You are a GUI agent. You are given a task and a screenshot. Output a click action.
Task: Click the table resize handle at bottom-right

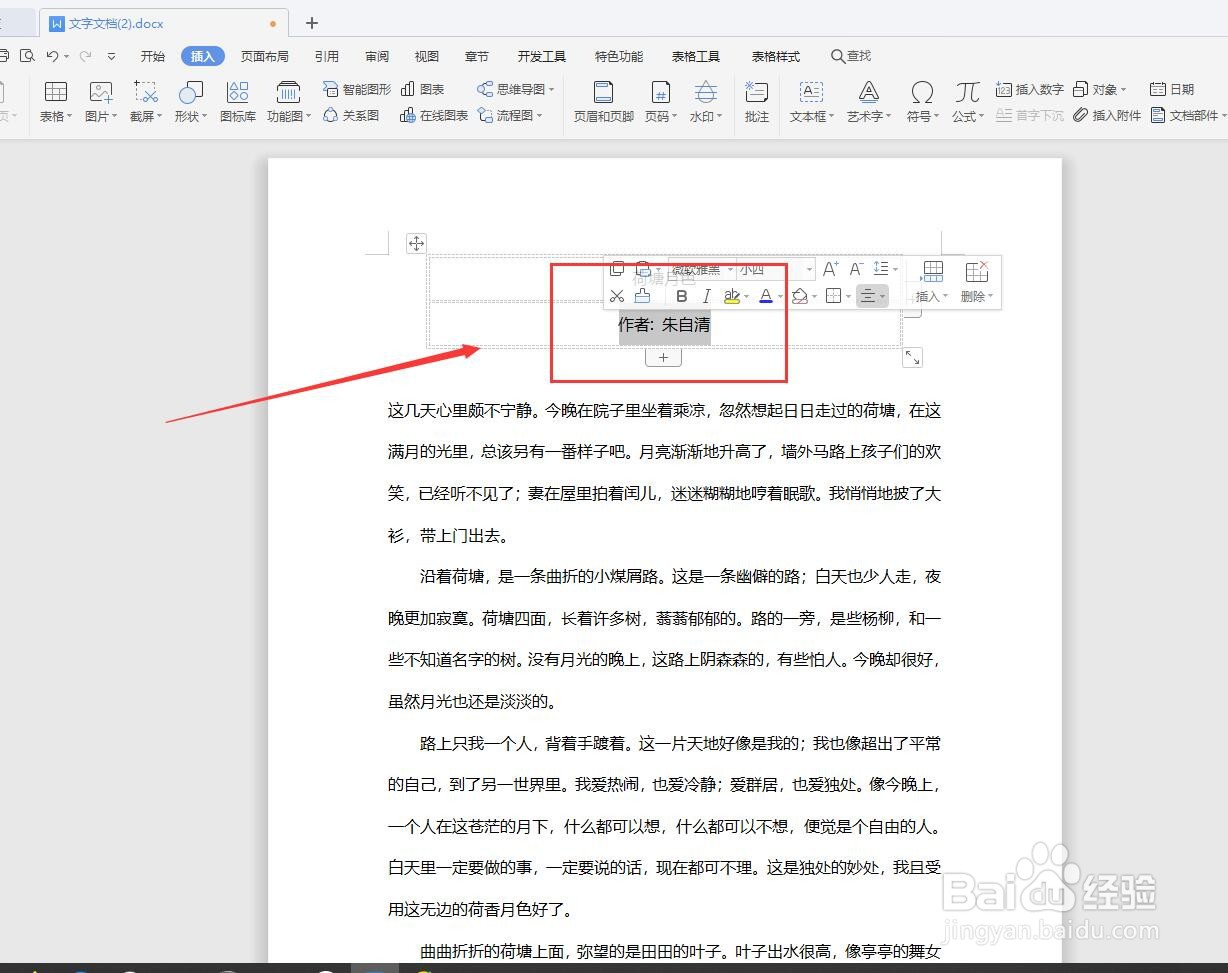912,357
